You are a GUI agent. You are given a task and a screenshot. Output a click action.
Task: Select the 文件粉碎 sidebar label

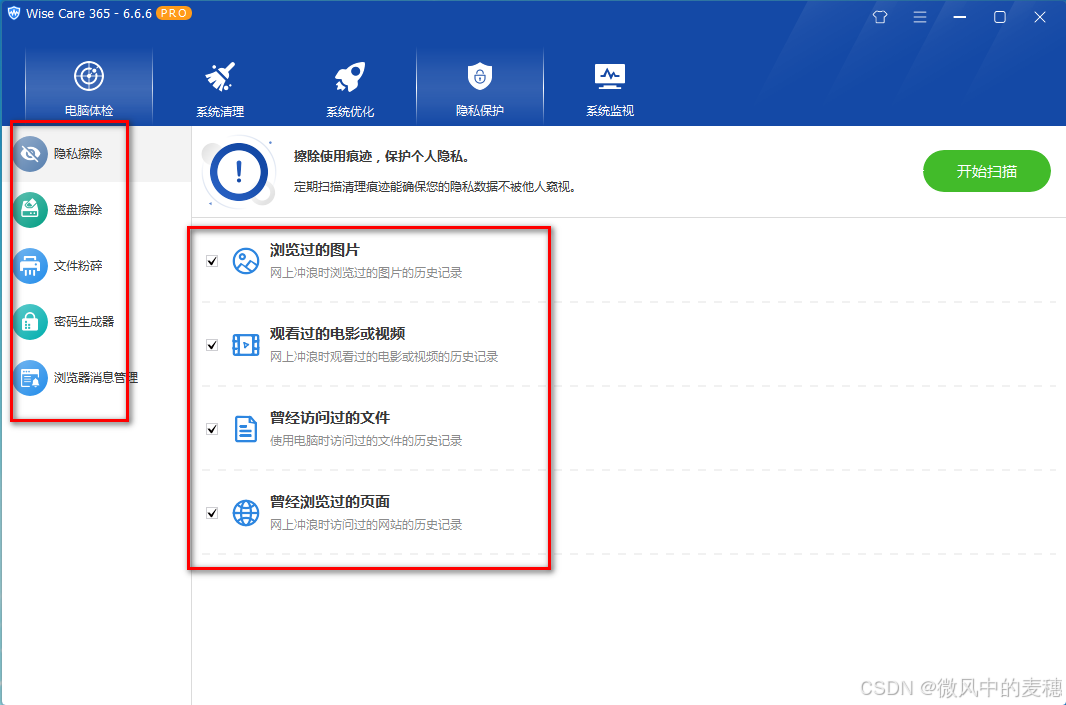pyautogui.click(x=78, y=265)
